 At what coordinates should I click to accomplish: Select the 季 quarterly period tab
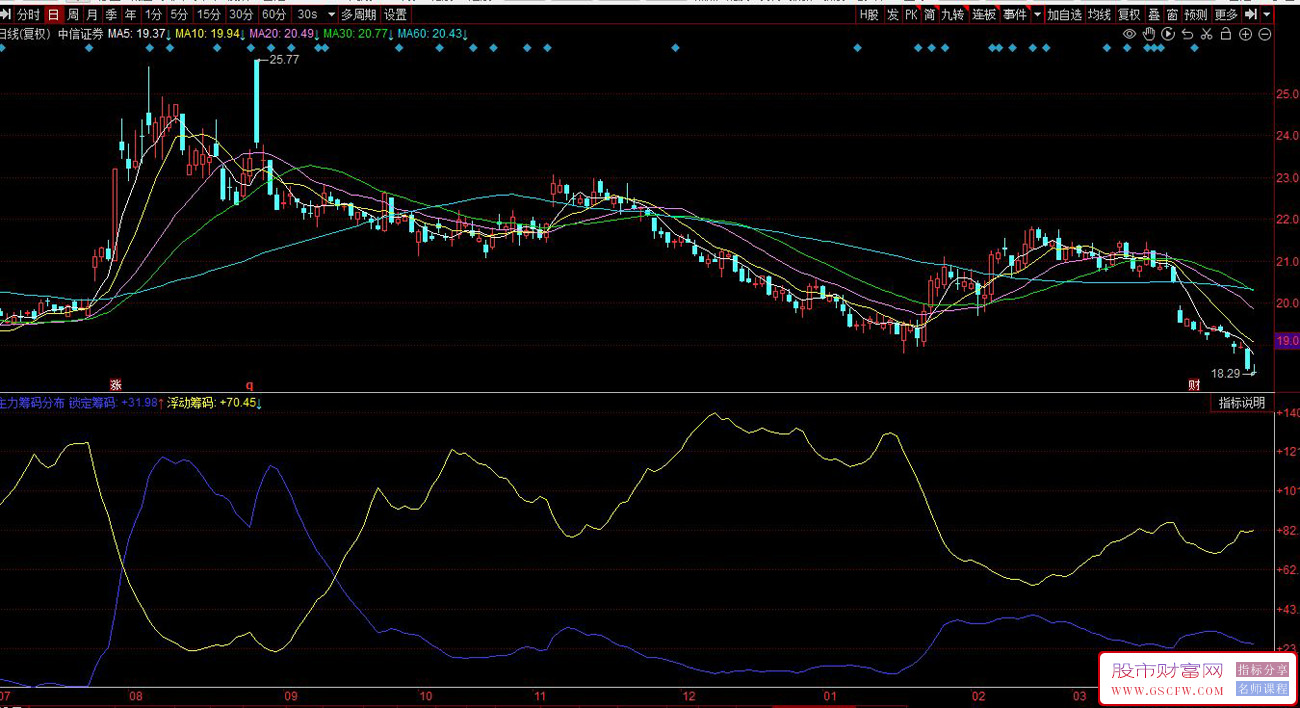click(111, 15)
